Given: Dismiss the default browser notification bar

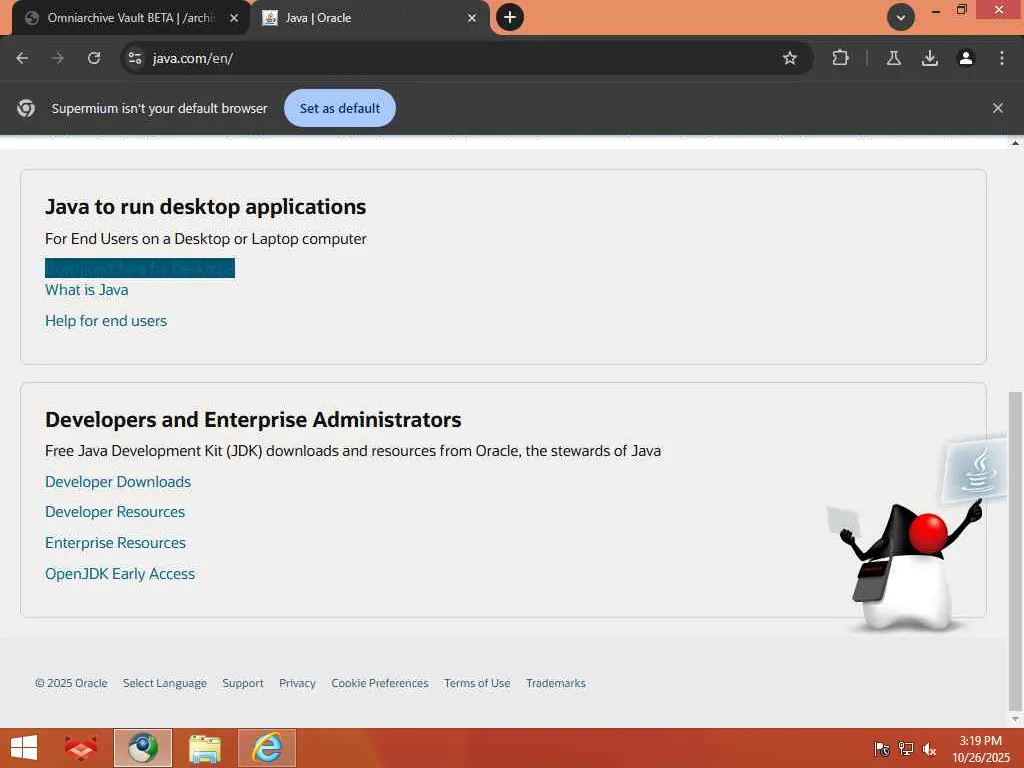Looking at the screenshot, I should [998, 108].
